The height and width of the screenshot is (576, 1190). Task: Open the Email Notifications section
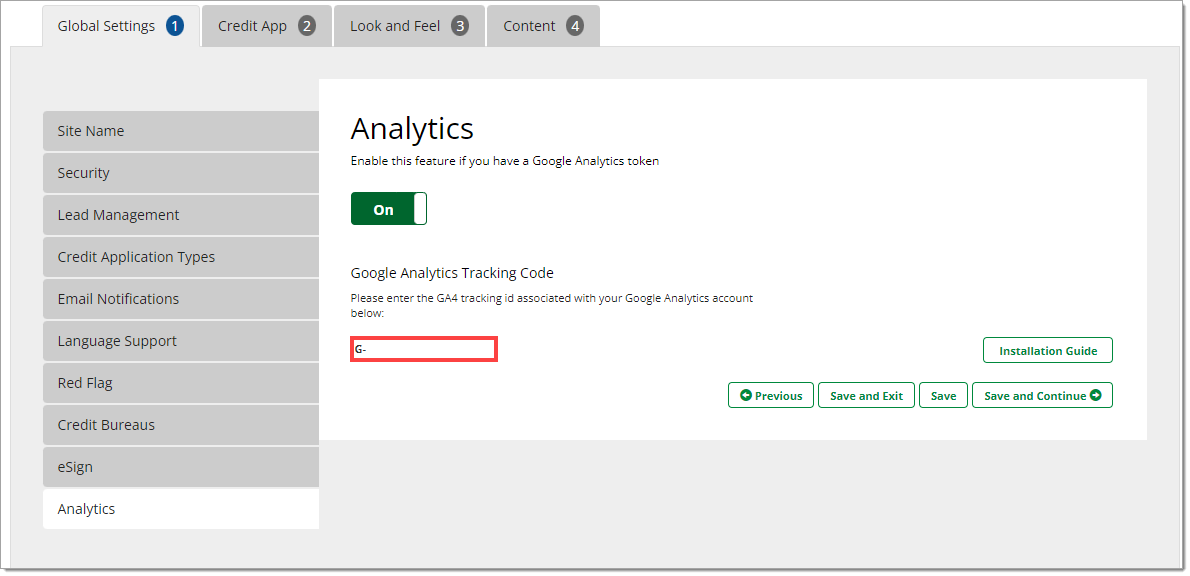pyautogui.click(x=181, y=299)
